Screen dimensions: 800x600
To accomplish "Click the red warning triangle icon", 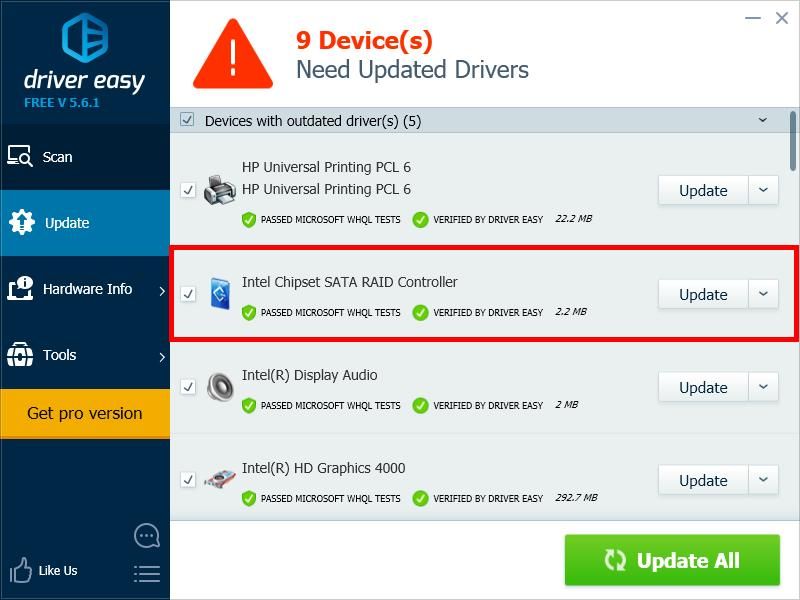I will click(x=233, y=55).
